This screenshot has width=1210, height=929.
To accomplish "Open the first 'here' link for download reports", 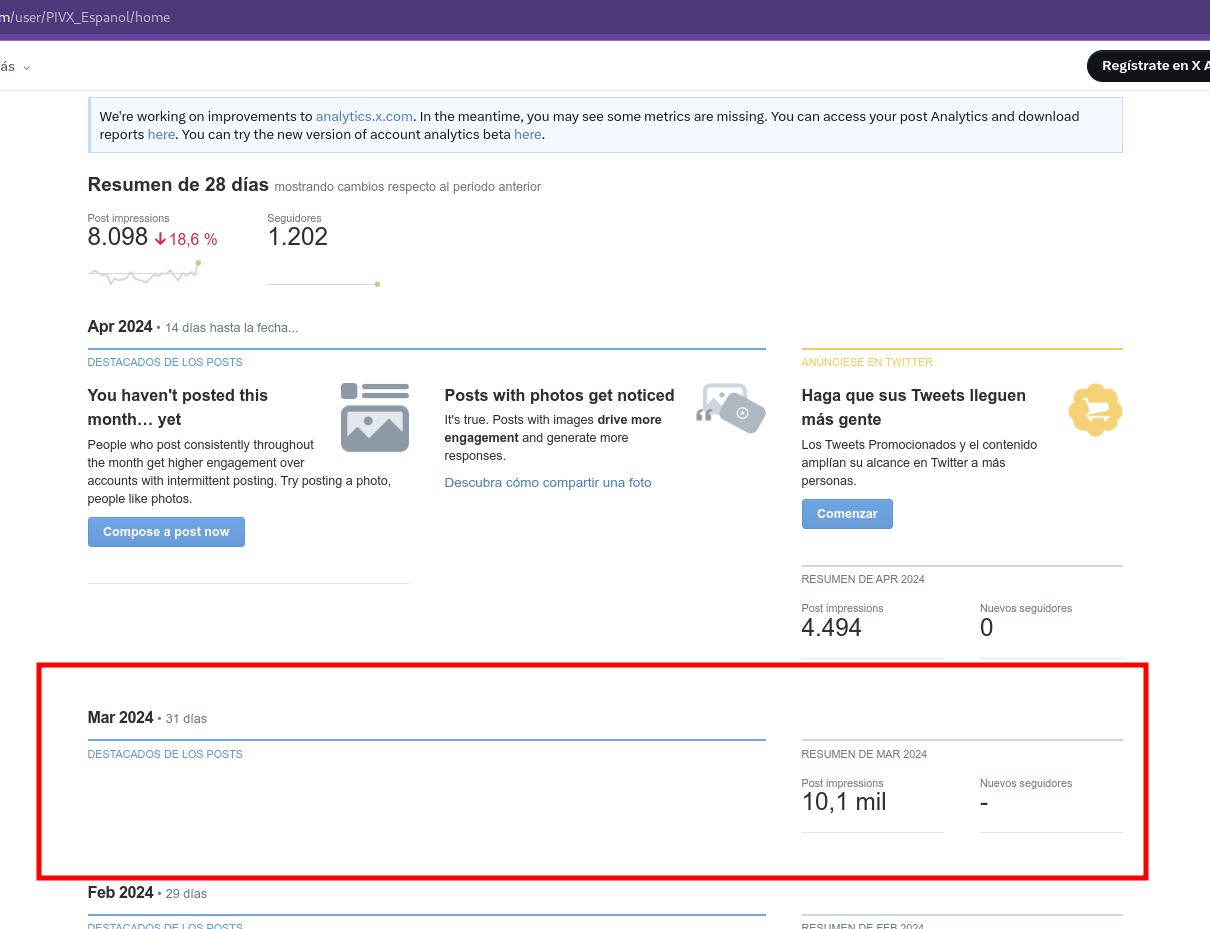I will tap(161, 134).
